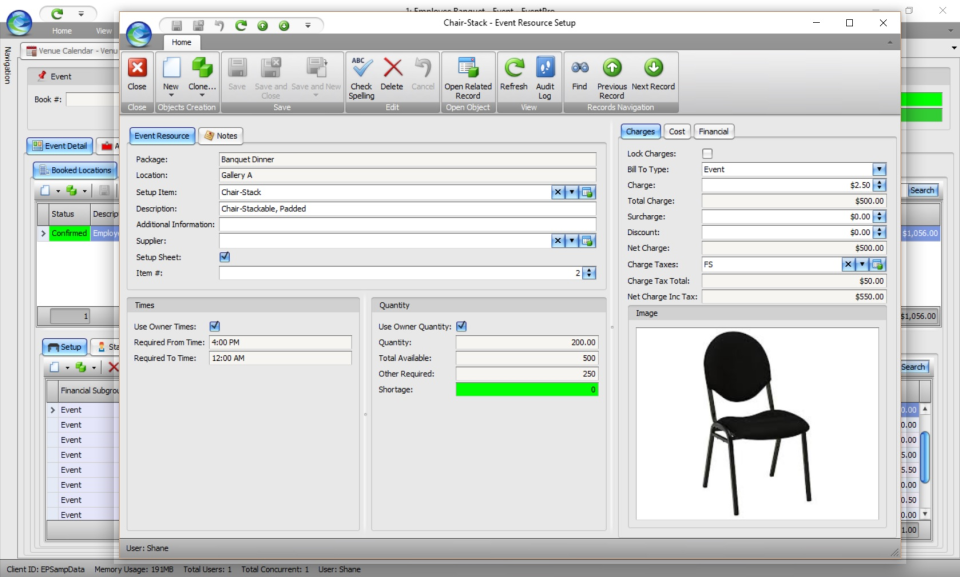960x577 pixels.
Task: Open the New button dropdown arrow
Action: 171,96
